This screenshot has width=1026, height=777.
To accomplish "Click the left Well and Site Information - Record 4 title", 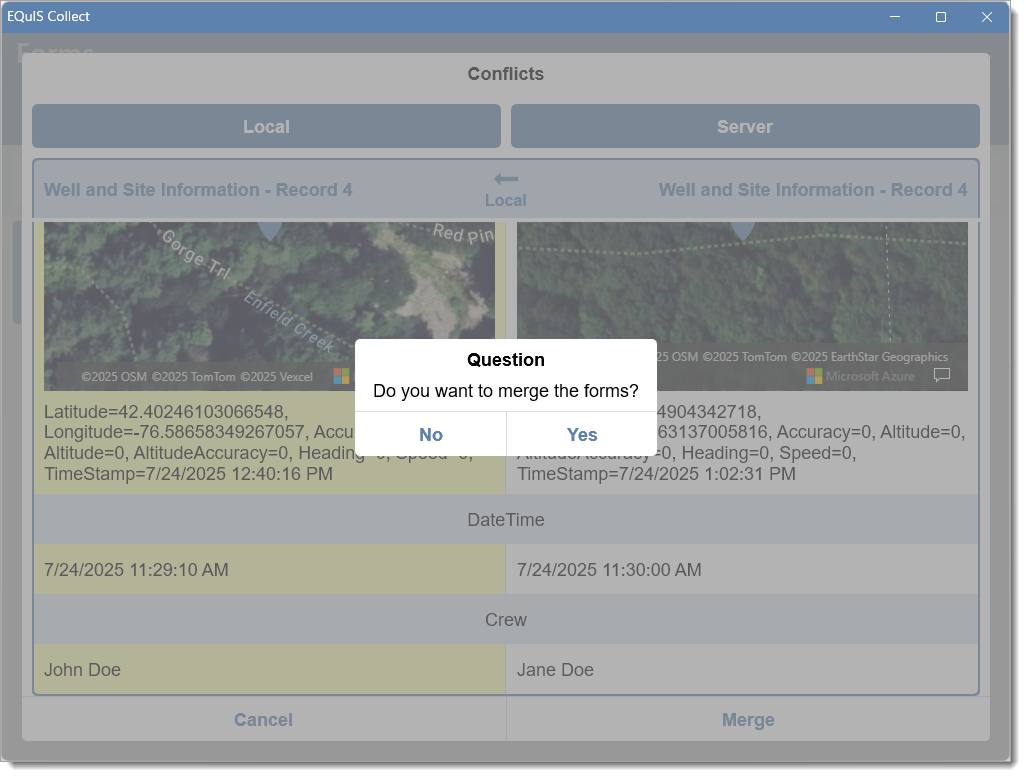I will click(x=198, y=190).
